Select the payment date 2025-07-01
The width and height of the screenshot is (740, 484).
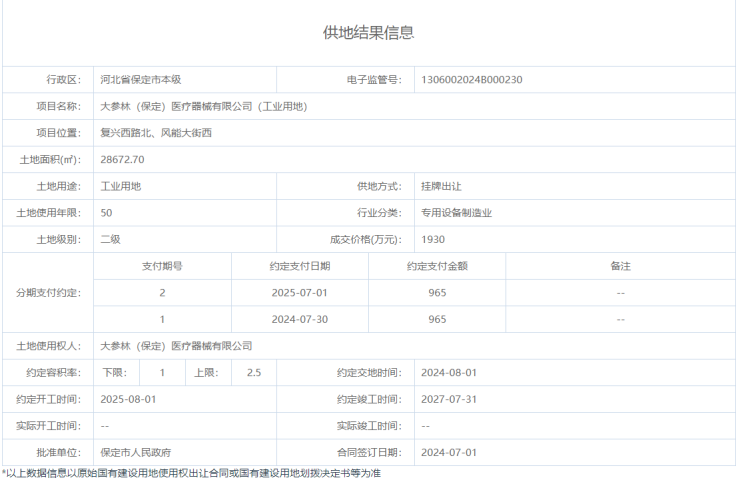point(300,293)
